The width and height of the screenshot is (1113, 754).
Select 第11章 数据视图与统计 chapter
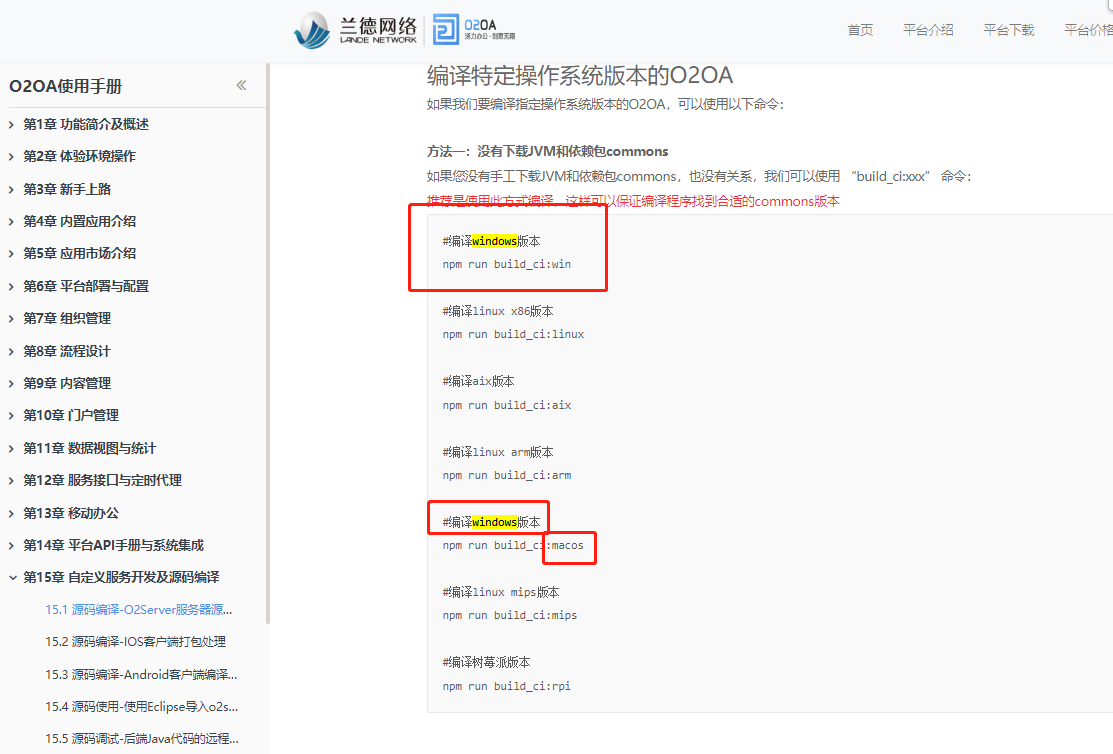(x=89, y=448)
